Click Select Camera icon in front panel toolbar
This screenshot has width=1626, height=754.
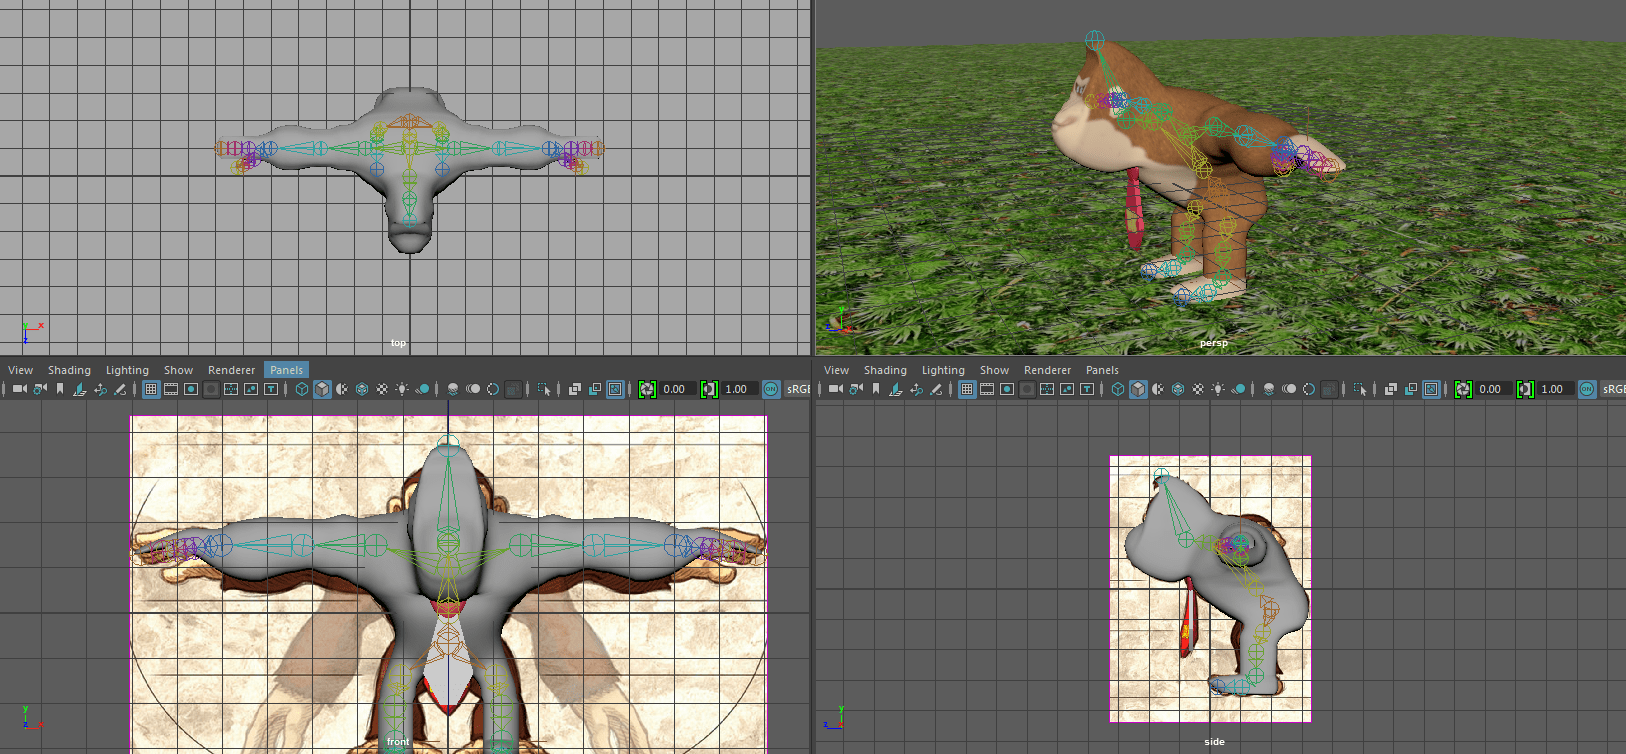pos(19,389)
